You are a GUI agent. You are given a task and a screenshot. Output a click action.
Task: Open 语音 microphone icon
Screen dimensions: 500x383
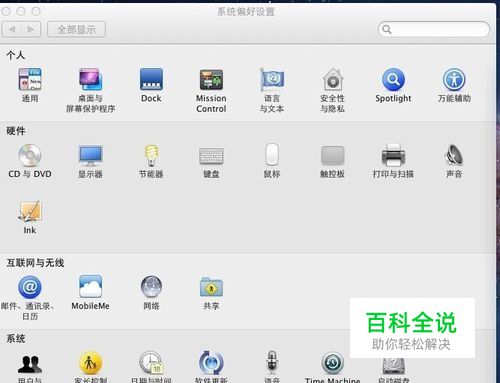pyautogui.click(x=272, y=362)
